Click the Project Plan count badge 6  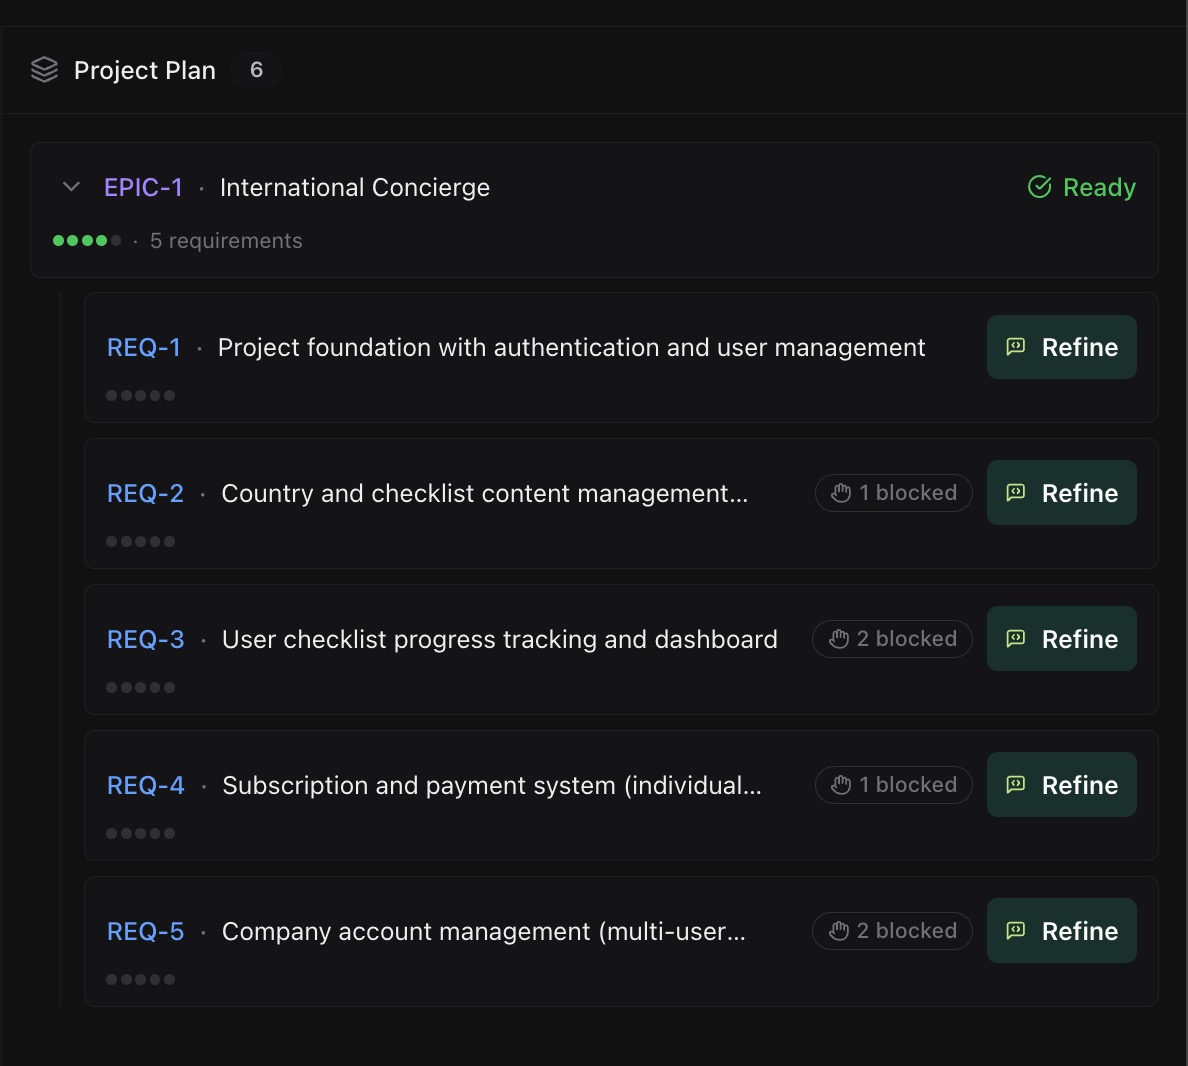[x=256, y=70]
